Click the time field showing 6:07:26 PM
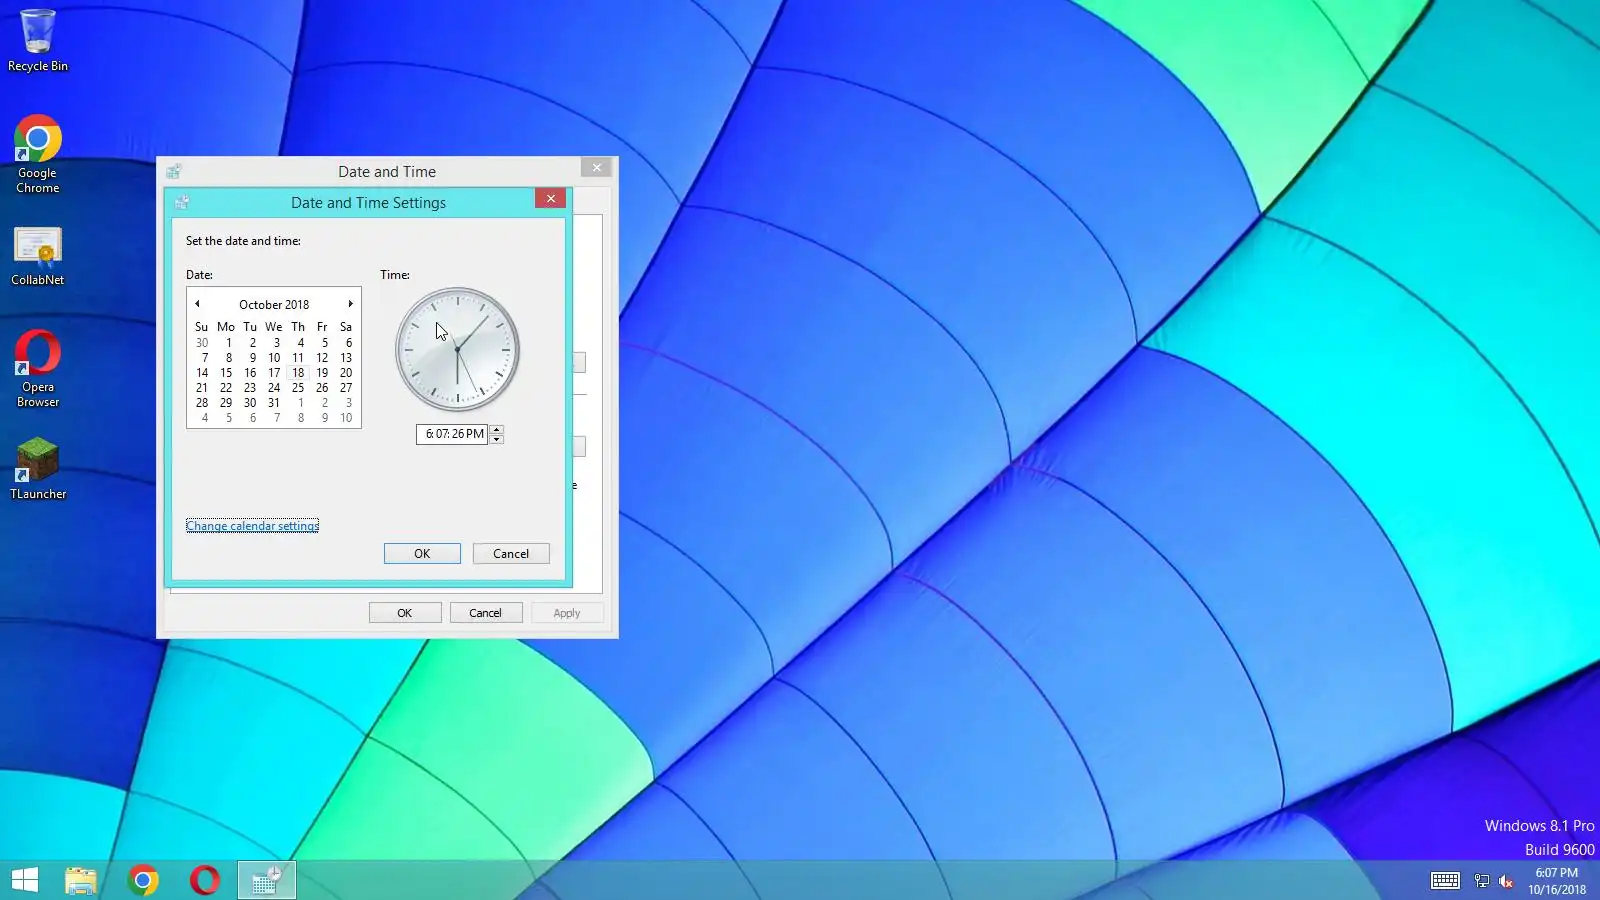 [452, 434]
